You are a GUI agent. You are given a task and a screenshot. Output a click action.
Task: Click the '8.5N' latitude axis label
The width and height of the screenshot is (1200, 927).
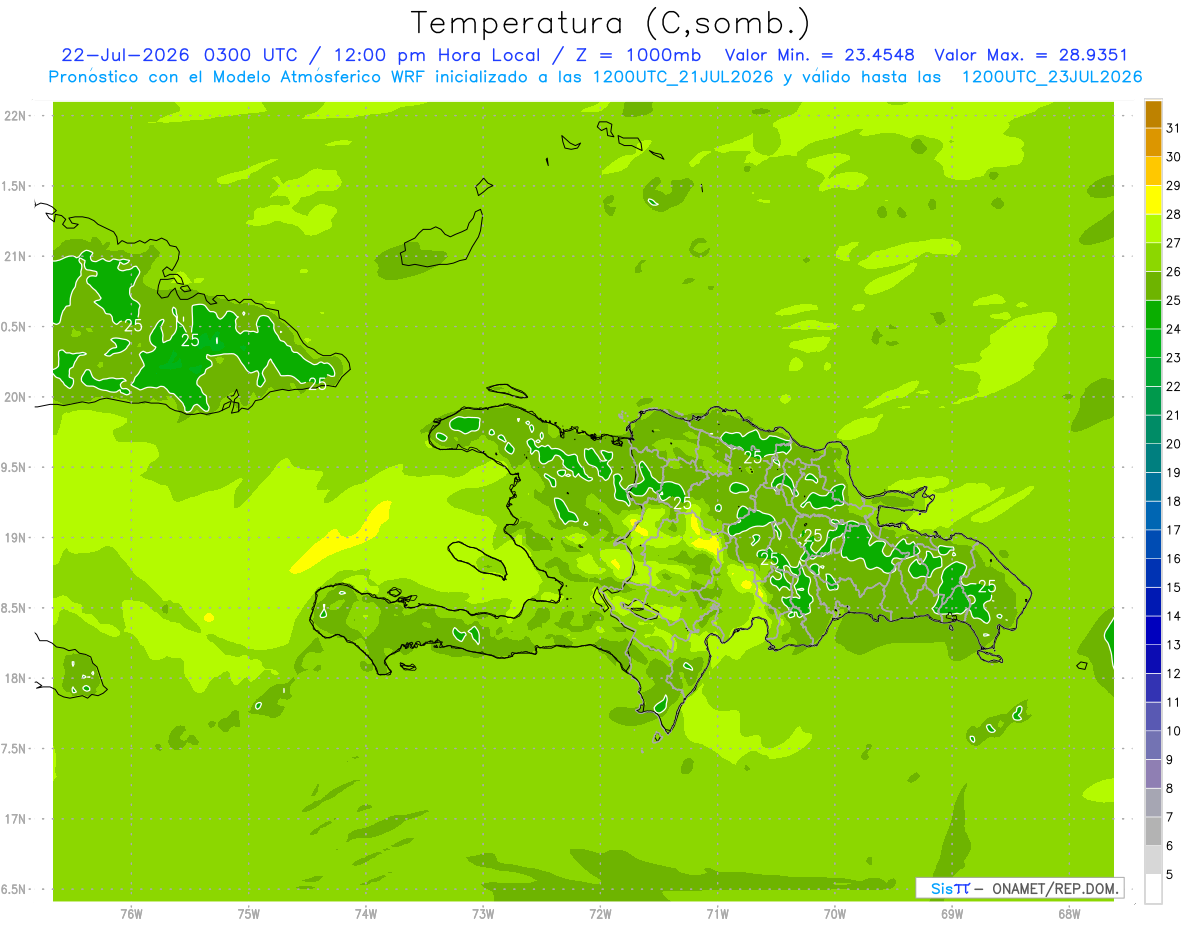coord(15,608)
